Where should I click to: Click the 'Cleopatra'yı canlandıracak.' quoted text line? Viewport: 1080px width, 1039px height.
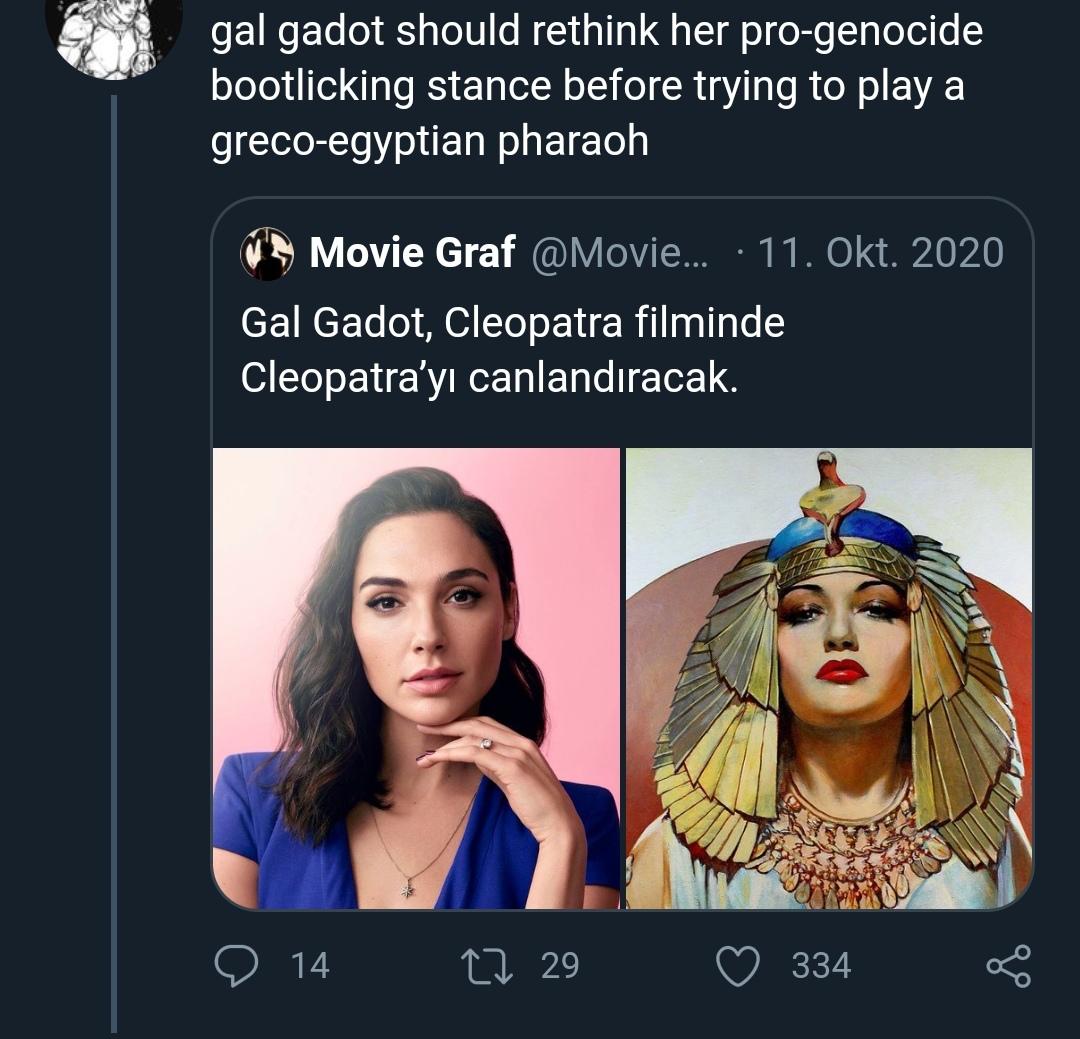click(x=489, y=377)
